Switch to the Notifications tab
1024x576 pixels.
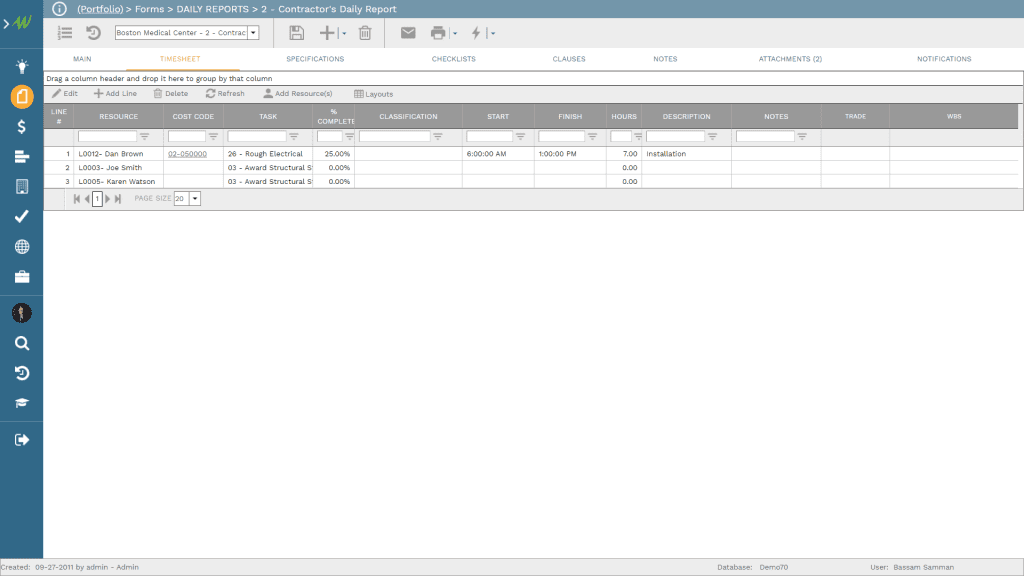tap(944, 59)
